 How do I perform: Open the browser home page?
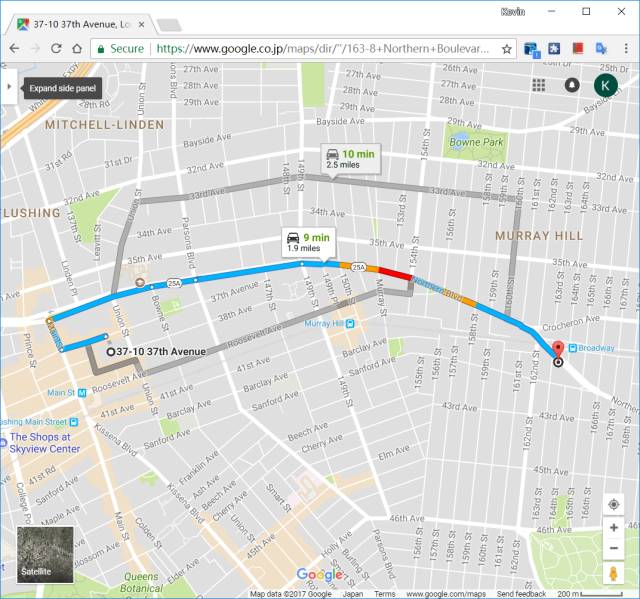pos(77,49)
